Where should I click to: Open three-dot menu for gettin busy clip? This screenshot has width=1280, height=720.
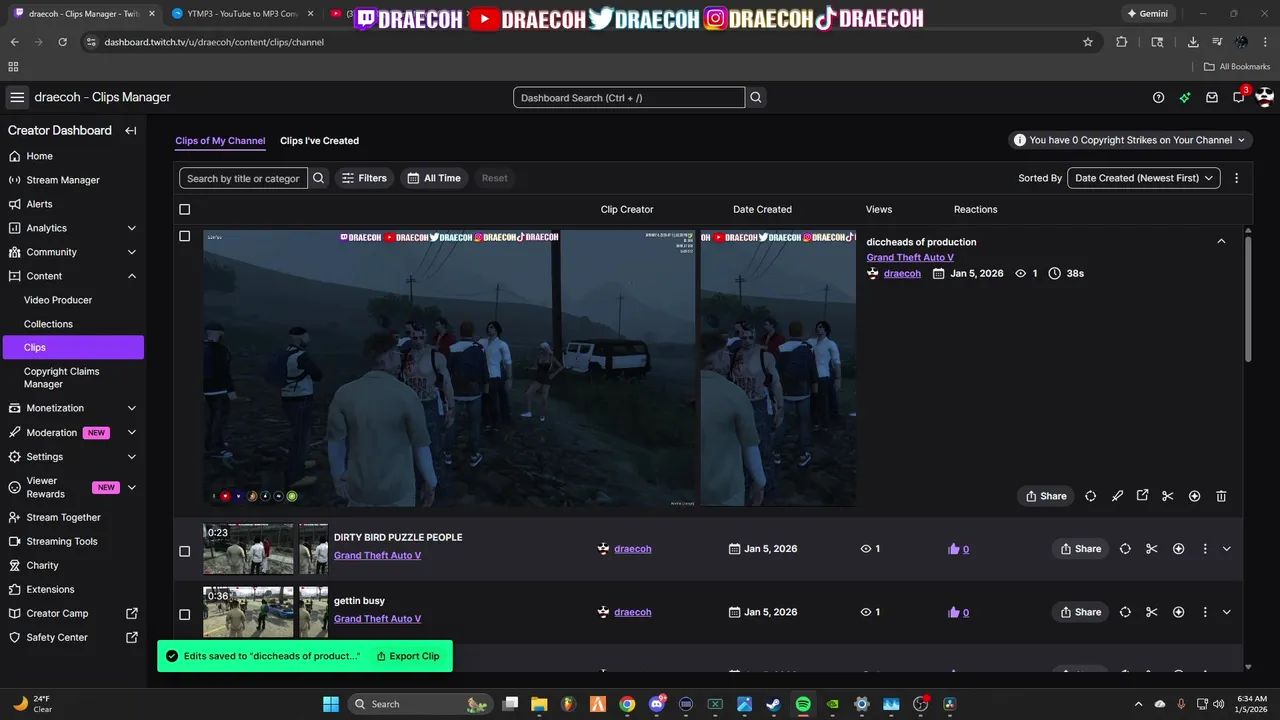(x=1204, y=612)
